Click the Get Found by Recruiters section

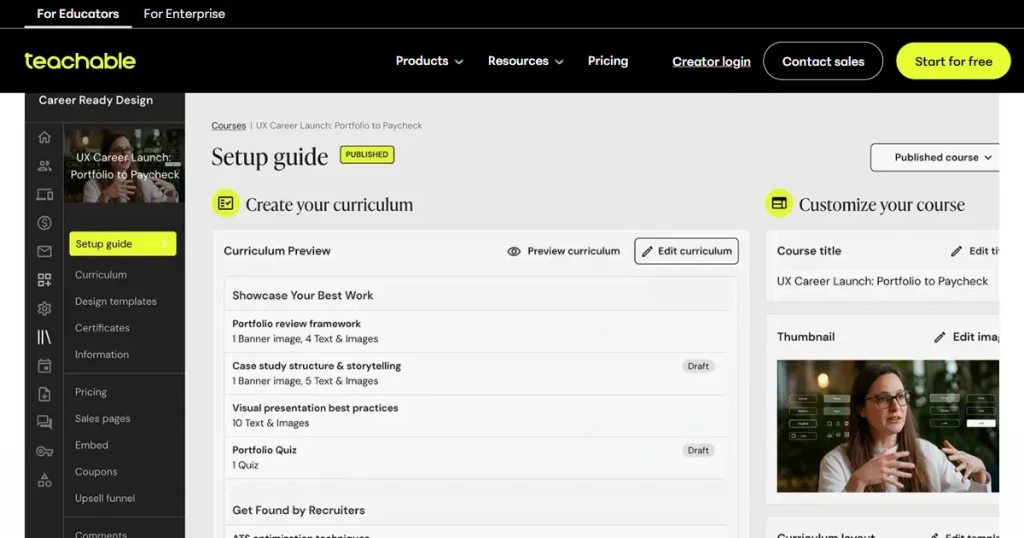pos(298,510)
